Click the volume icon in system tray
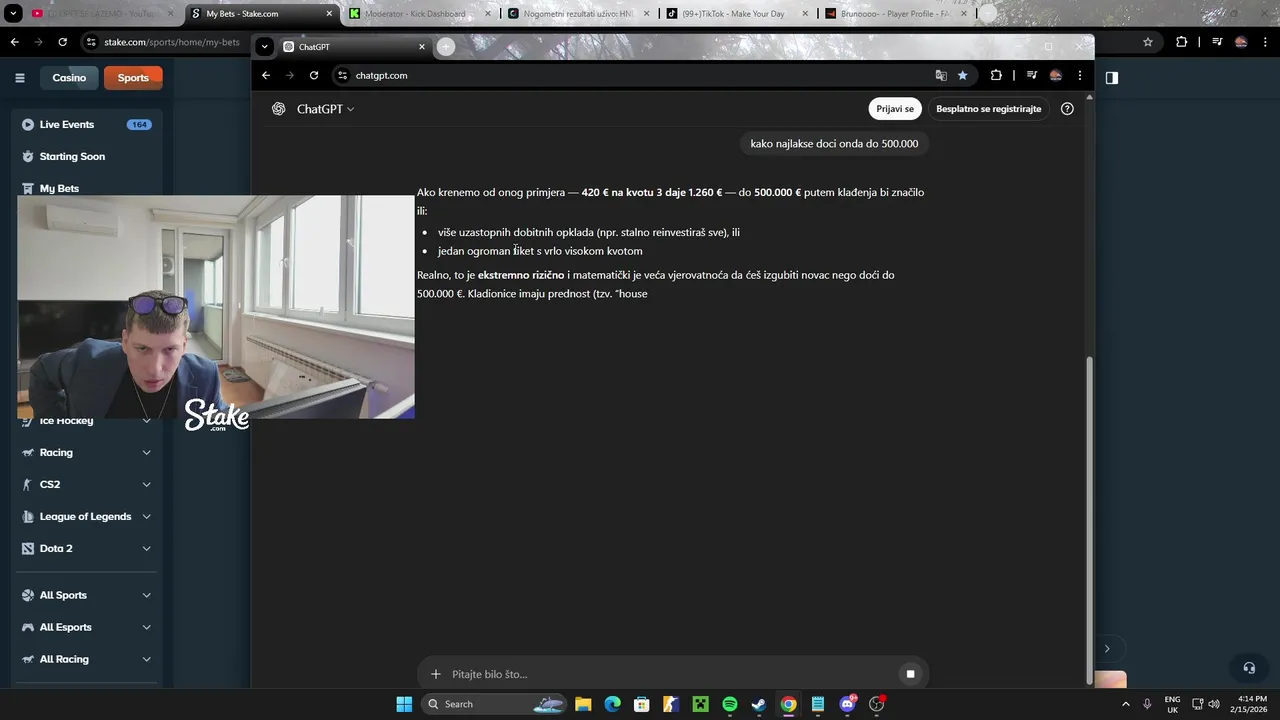This screenshot has height=720, width=1280. click(1214, 704)
